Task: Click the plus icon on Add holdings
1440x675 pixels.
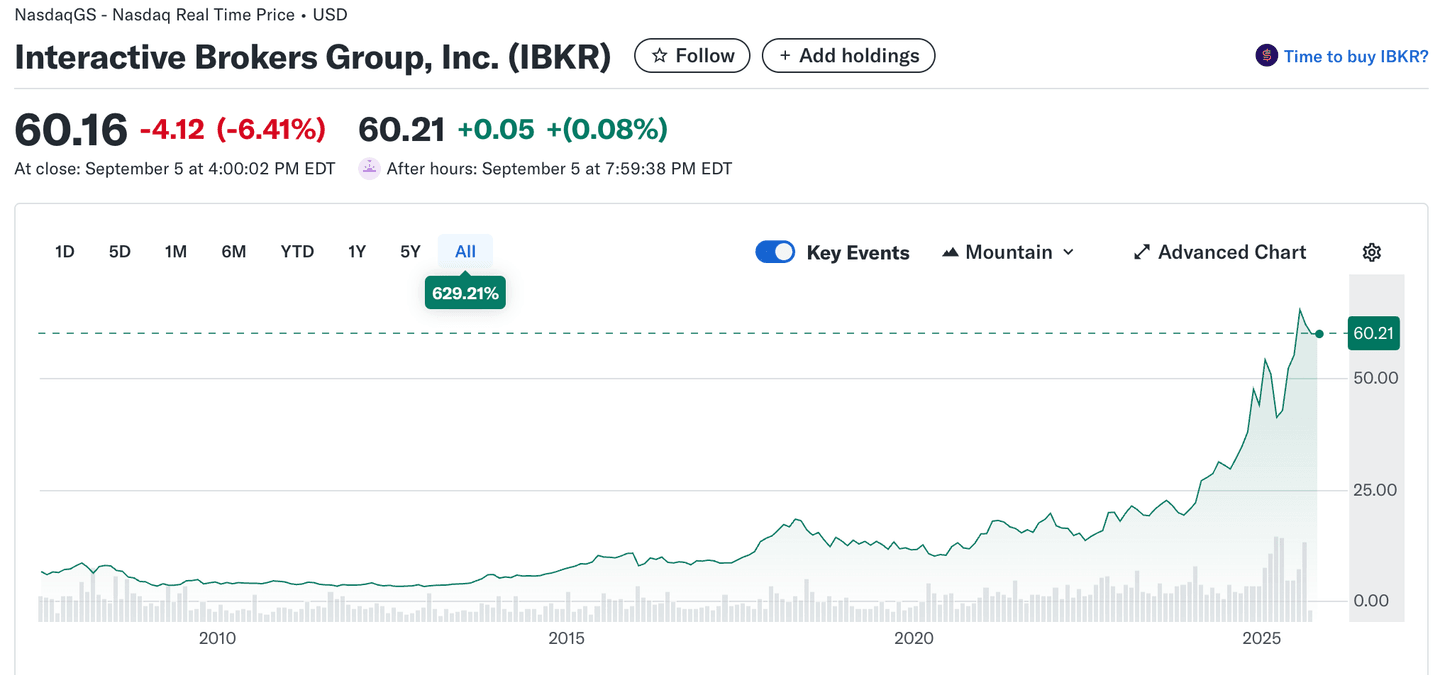Action: 785,56
